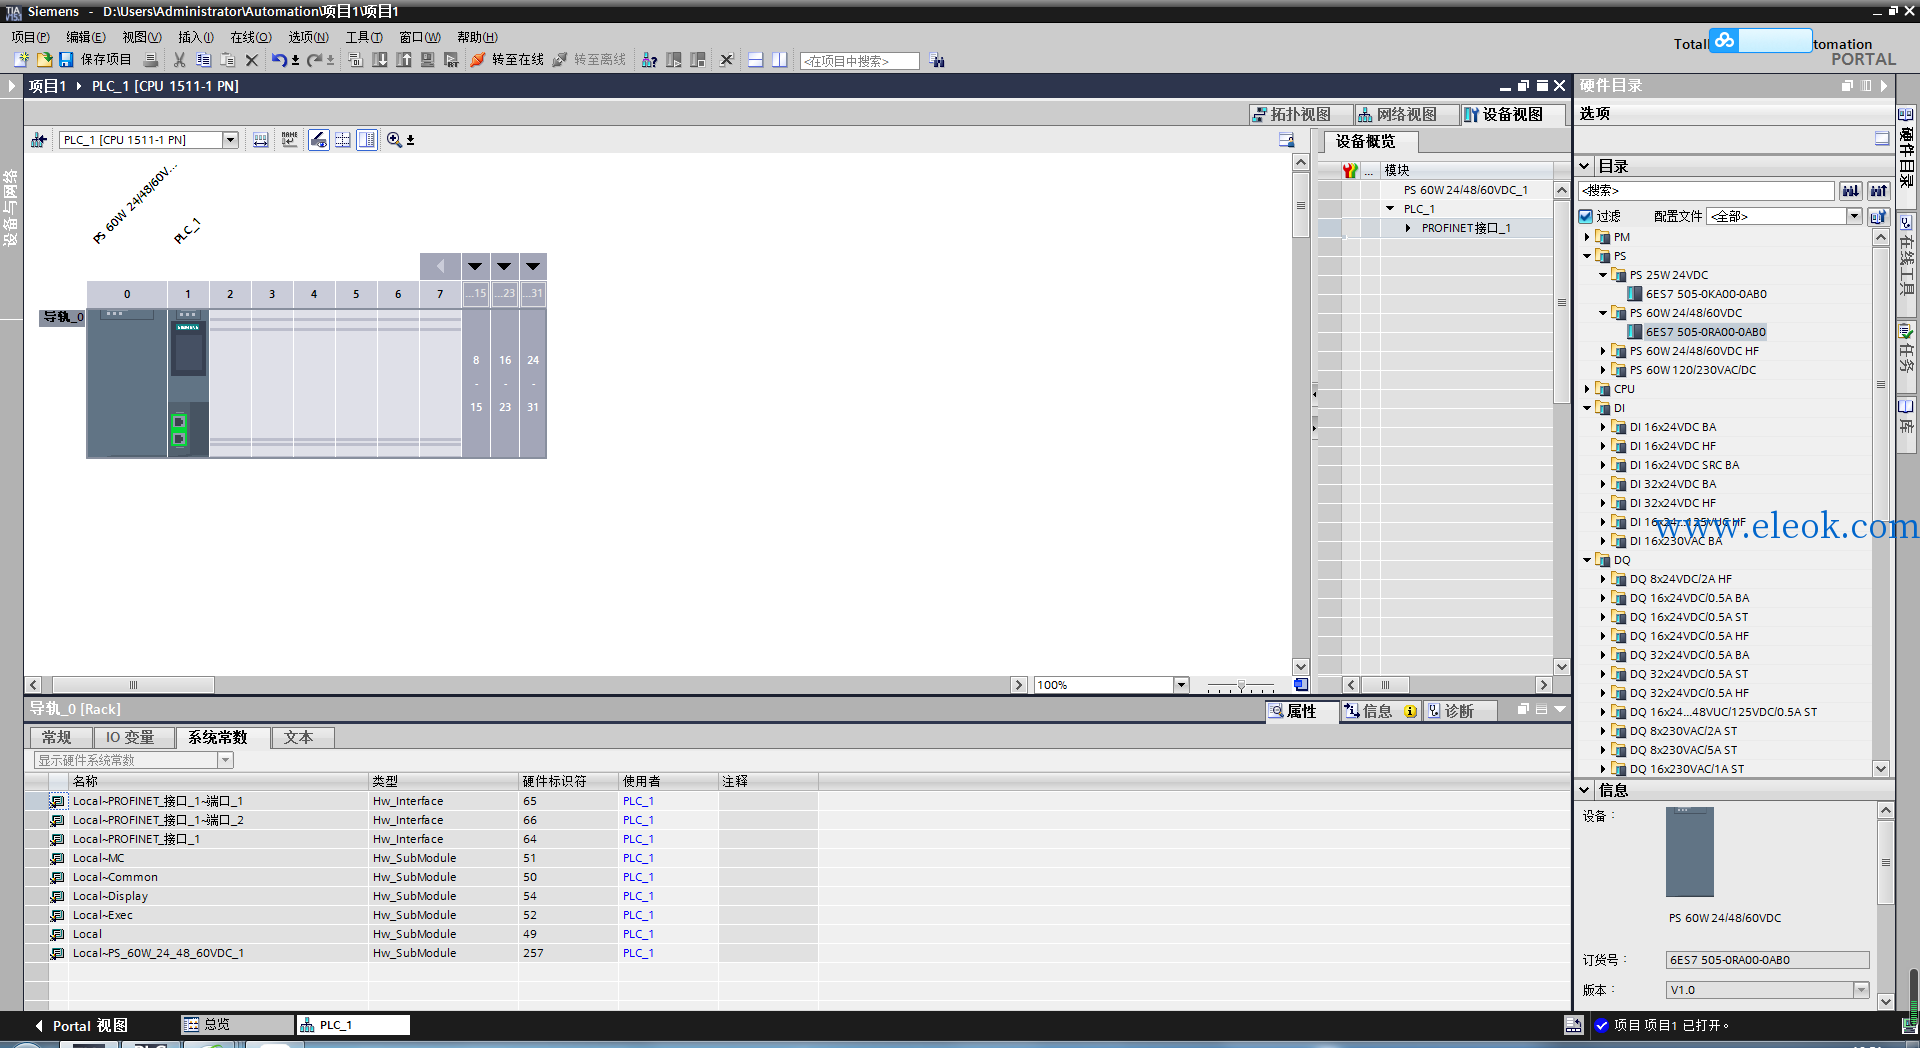Search catalog downward with the arrow-down icon

click(x=1851, y=190)
